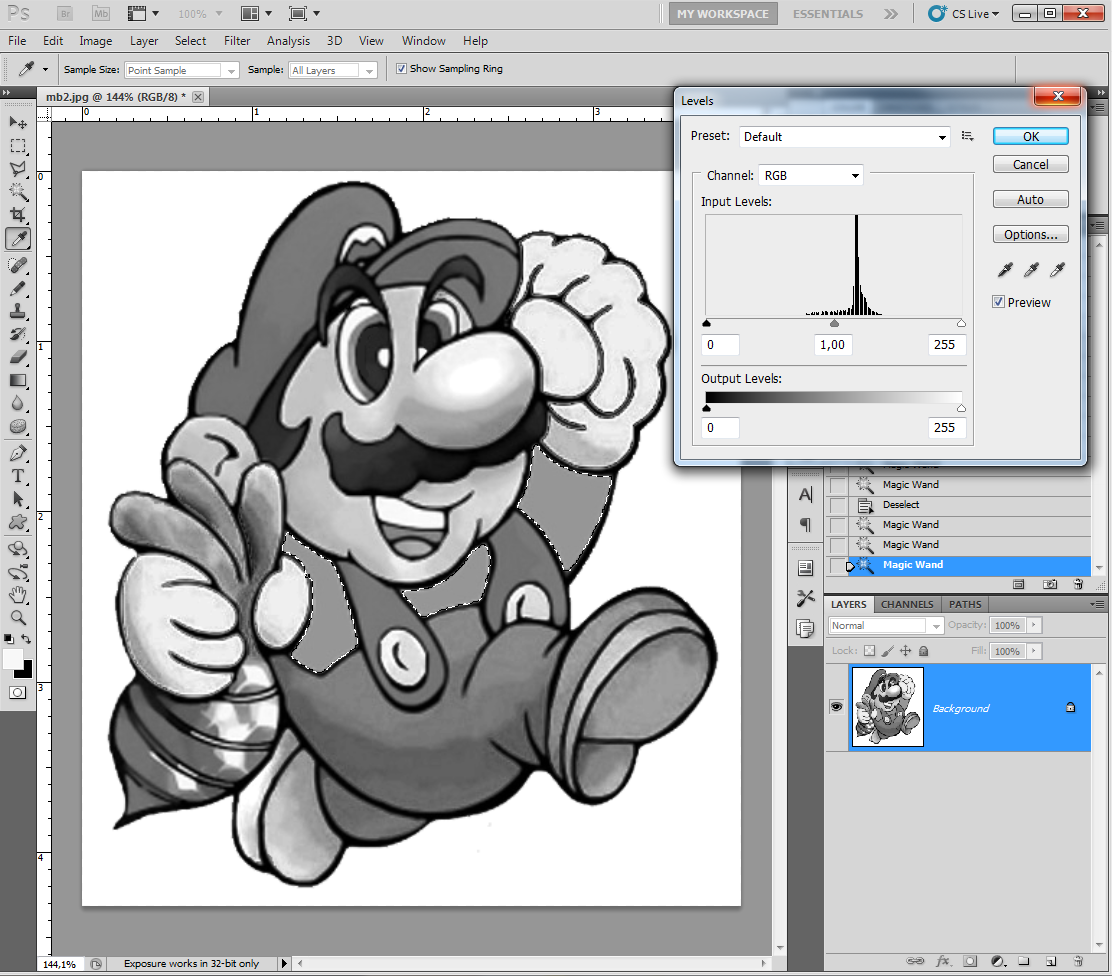Select the Zoom tool
The height and width of the screenshot is (976, 1112).
[x=18, y=618]
